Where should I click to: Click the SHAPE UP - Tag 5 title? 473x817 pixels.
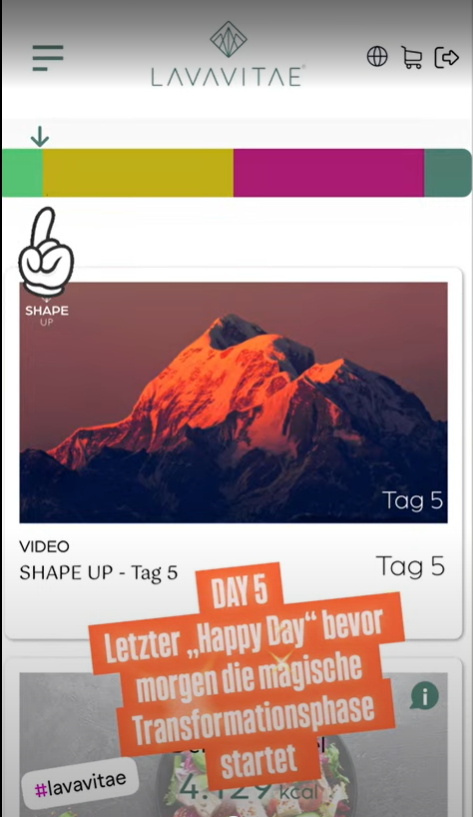98,573
